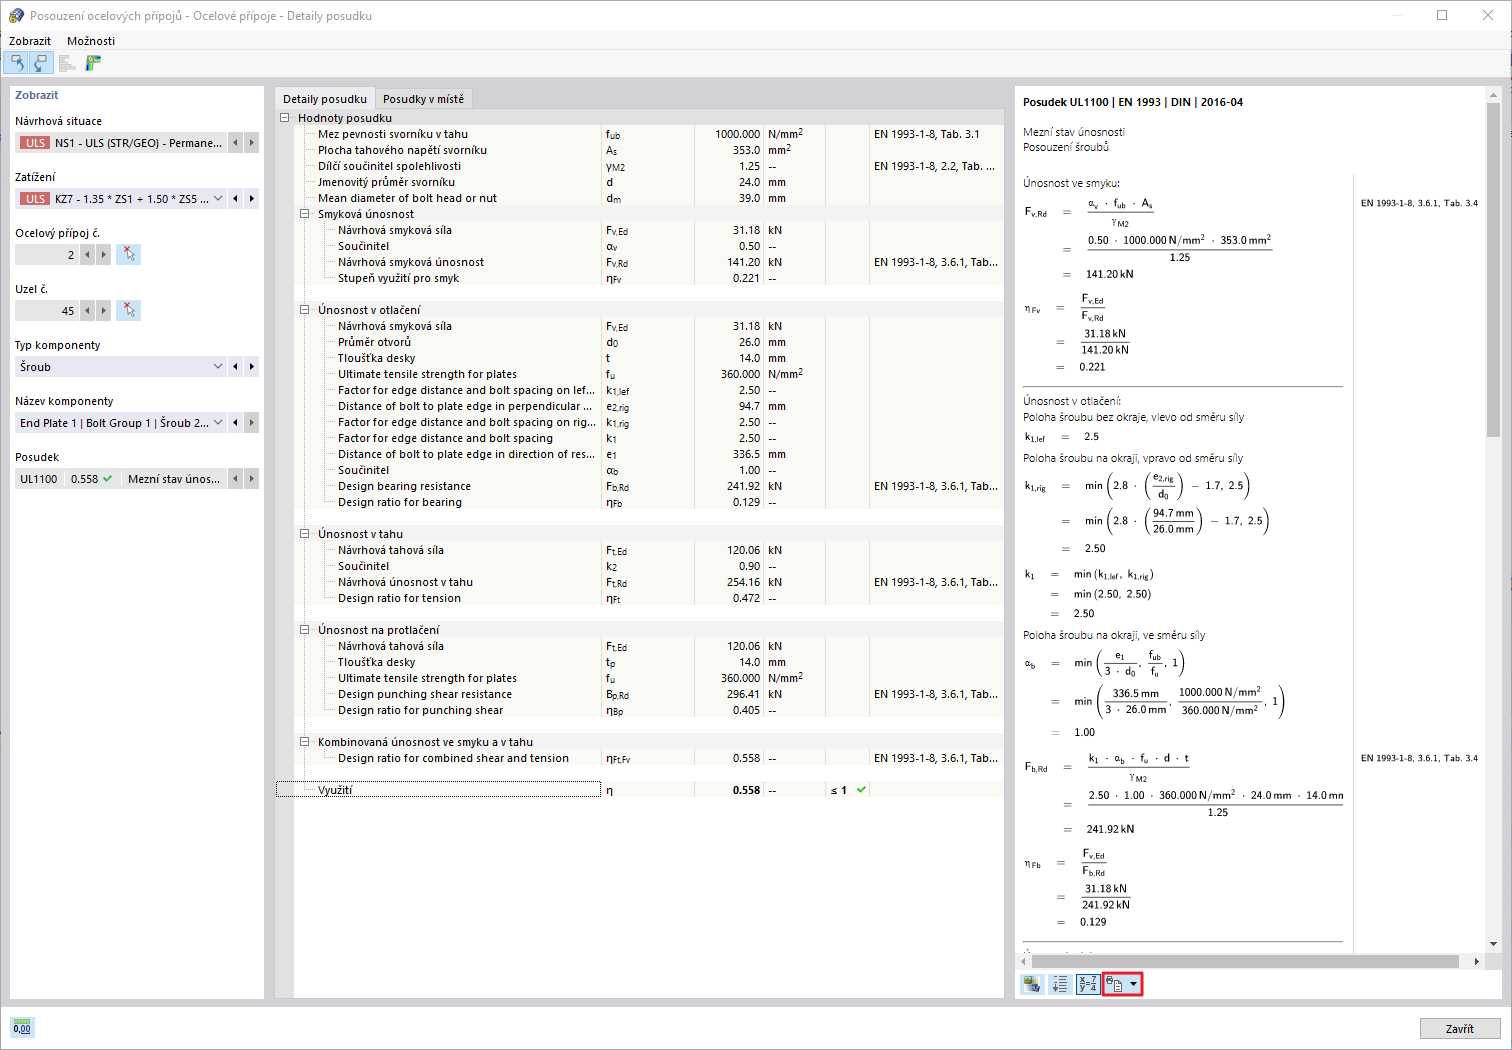Click the Posudek UL1100 field
This screenshot has width=1512, height=1050.
pyautogui.click(x=121, y=479)
